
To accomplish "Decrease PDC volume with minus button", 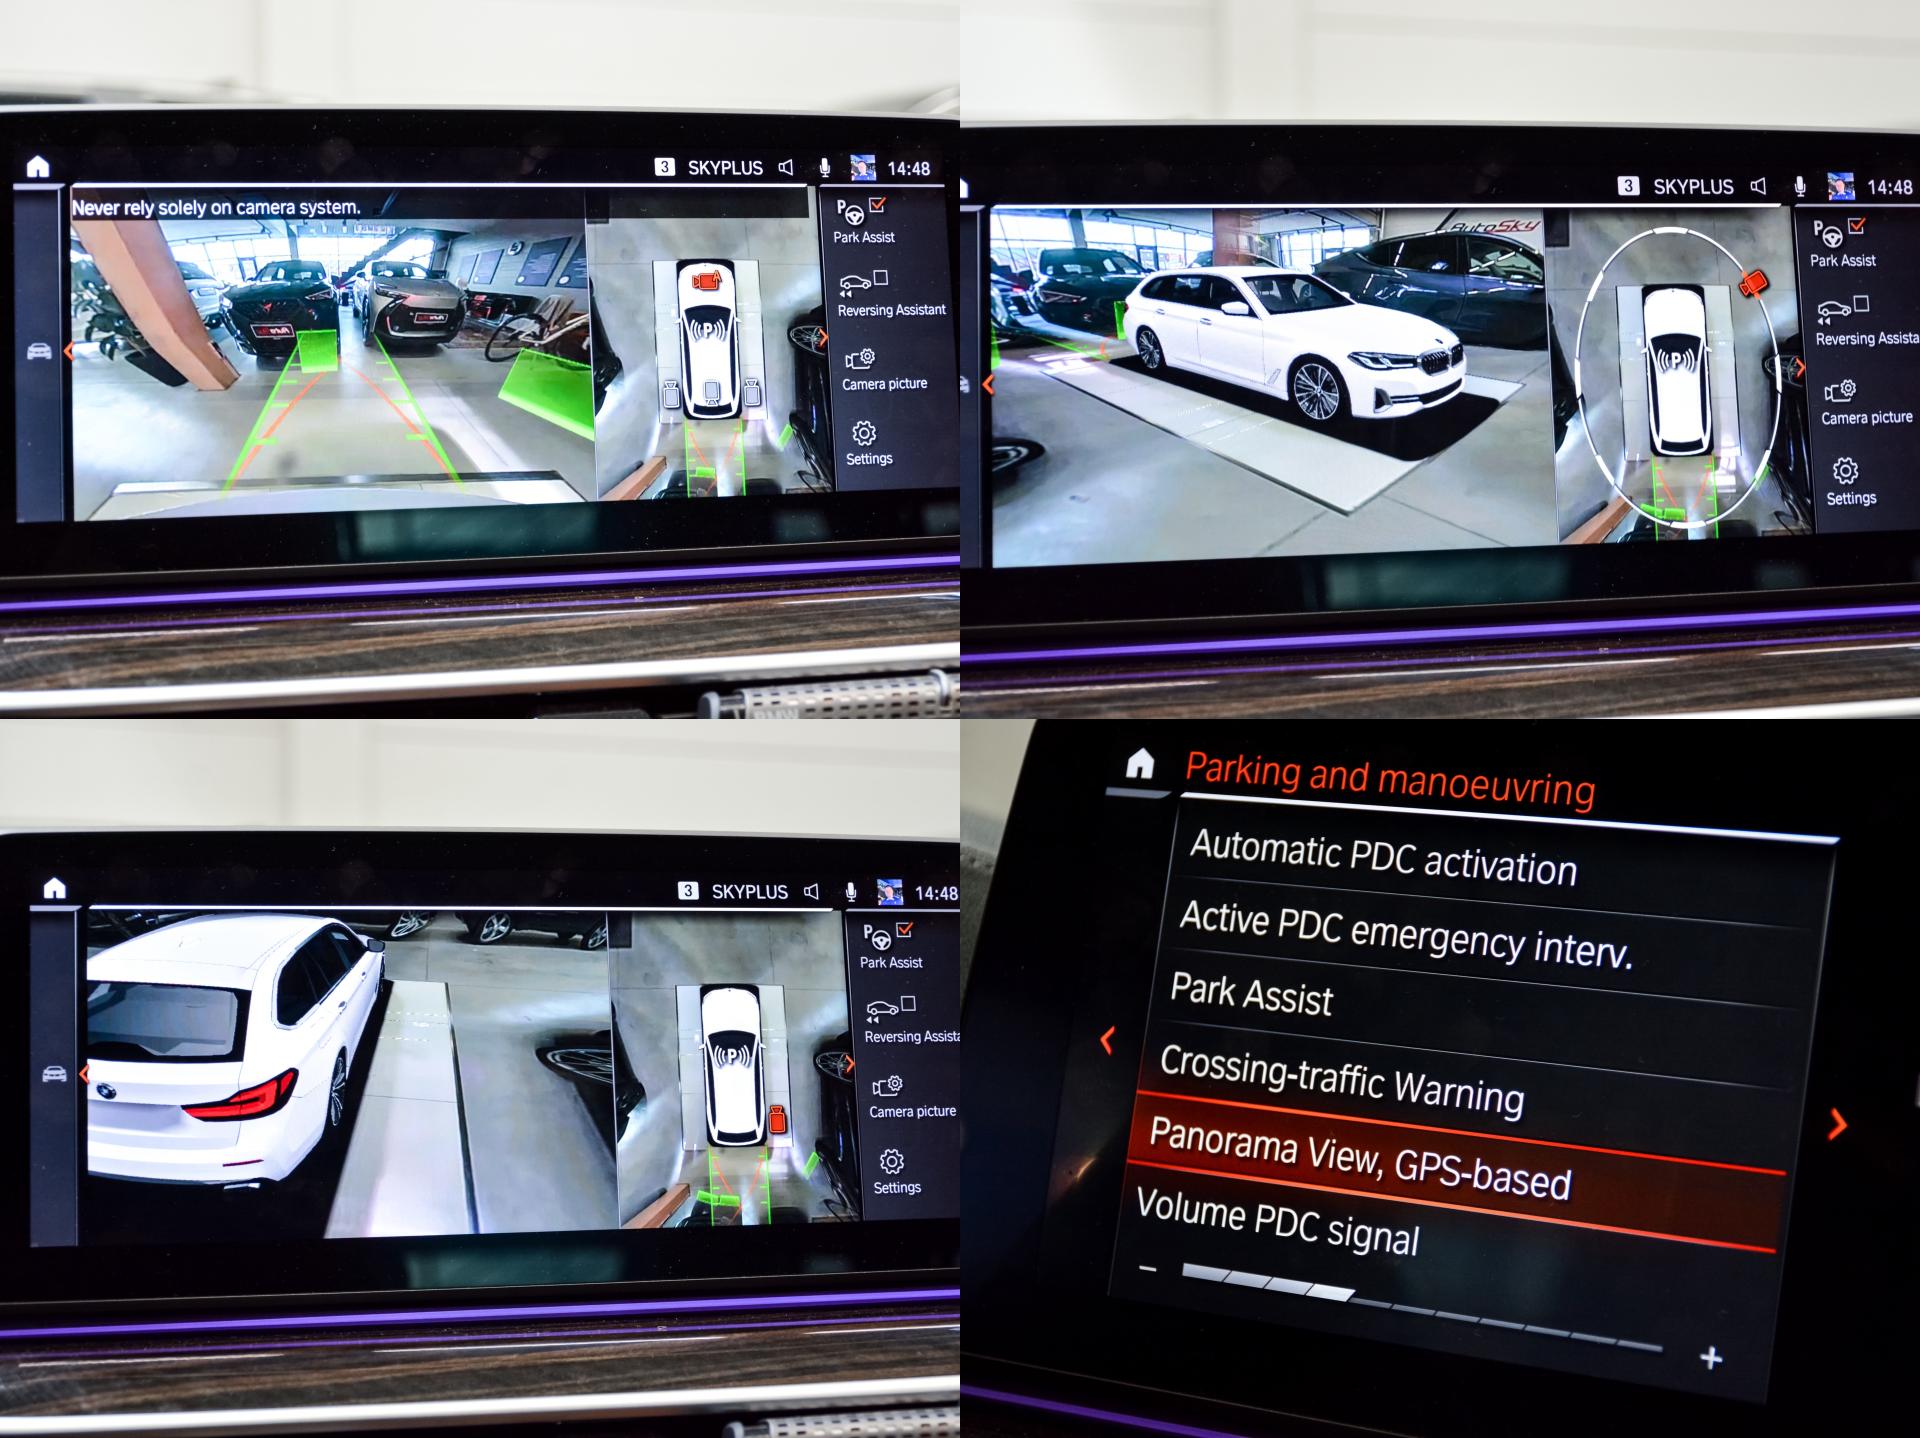I will pyautogui.click(x=1148, y=1269).
